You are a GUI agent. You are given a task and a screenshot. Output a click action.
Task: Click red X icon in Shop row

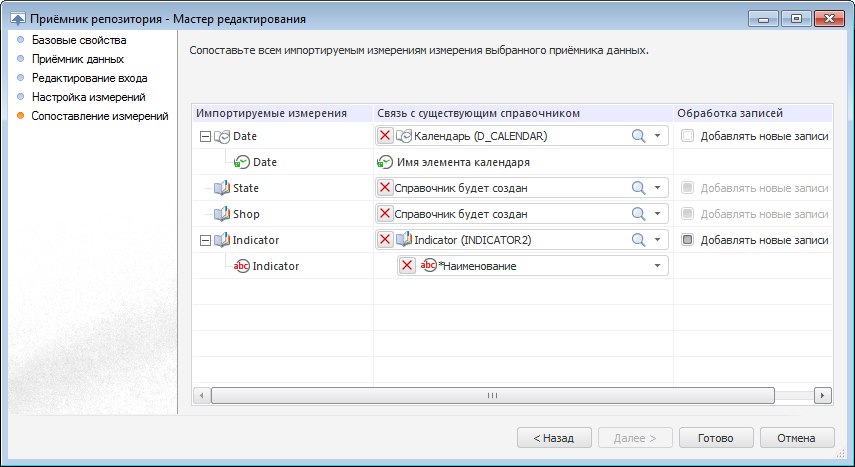(385, 214)
